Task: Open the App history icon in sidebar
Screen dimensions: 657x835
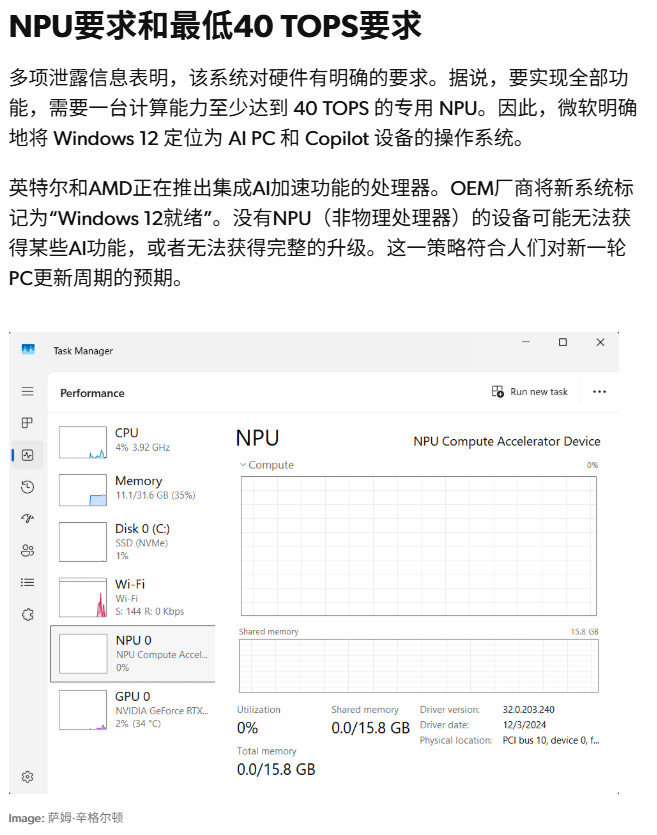Action: click(28, 487)
